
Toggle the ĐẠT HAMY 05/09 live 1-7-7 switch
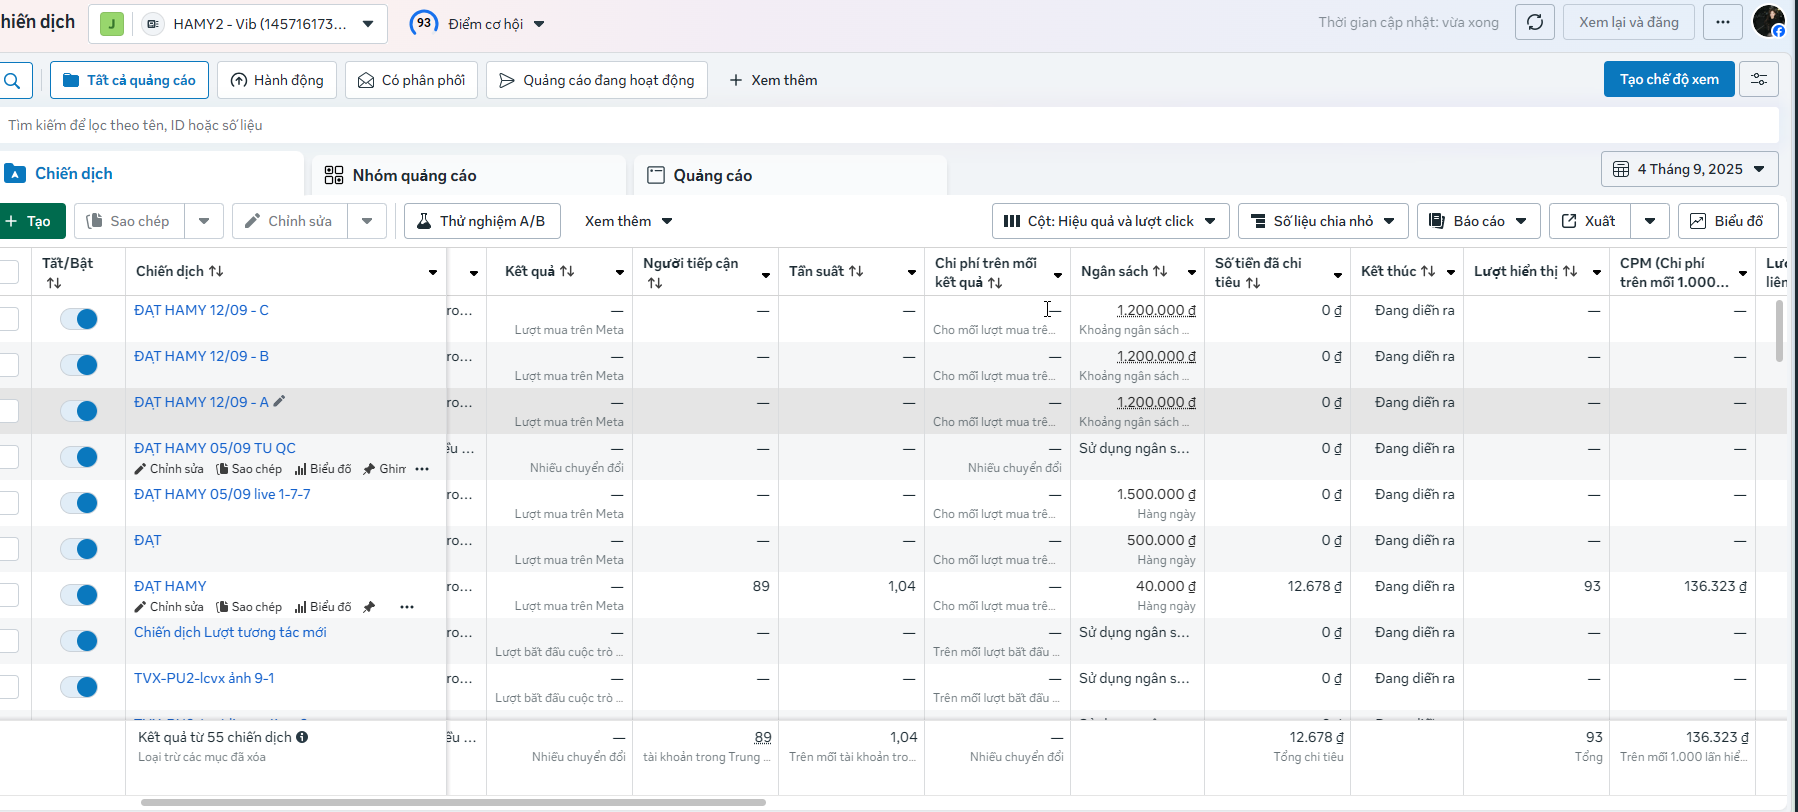(79, 503)
